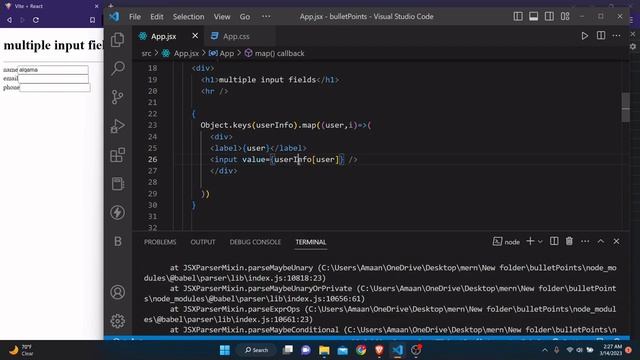Toggle primary side bar layout icon
Image resolution: width=640 pixels, height=360 pixels.
click(518, 16)
